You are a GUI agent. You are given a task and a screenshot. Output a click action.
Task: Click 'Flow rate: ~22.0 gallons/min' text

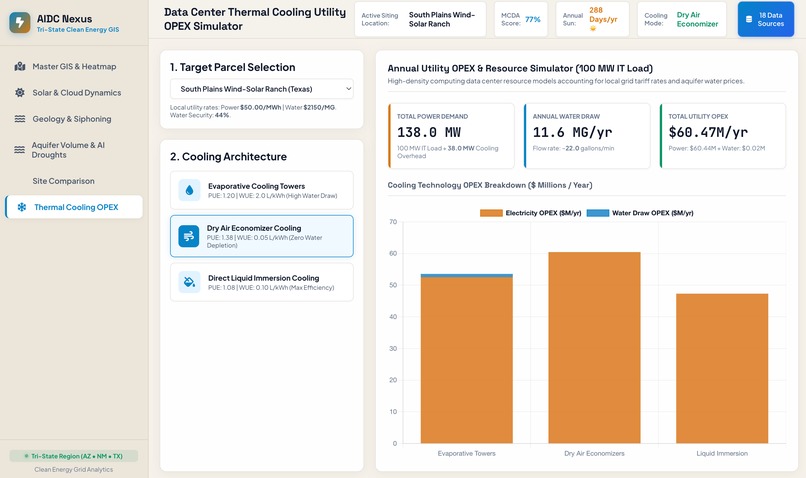coord(573,148)
